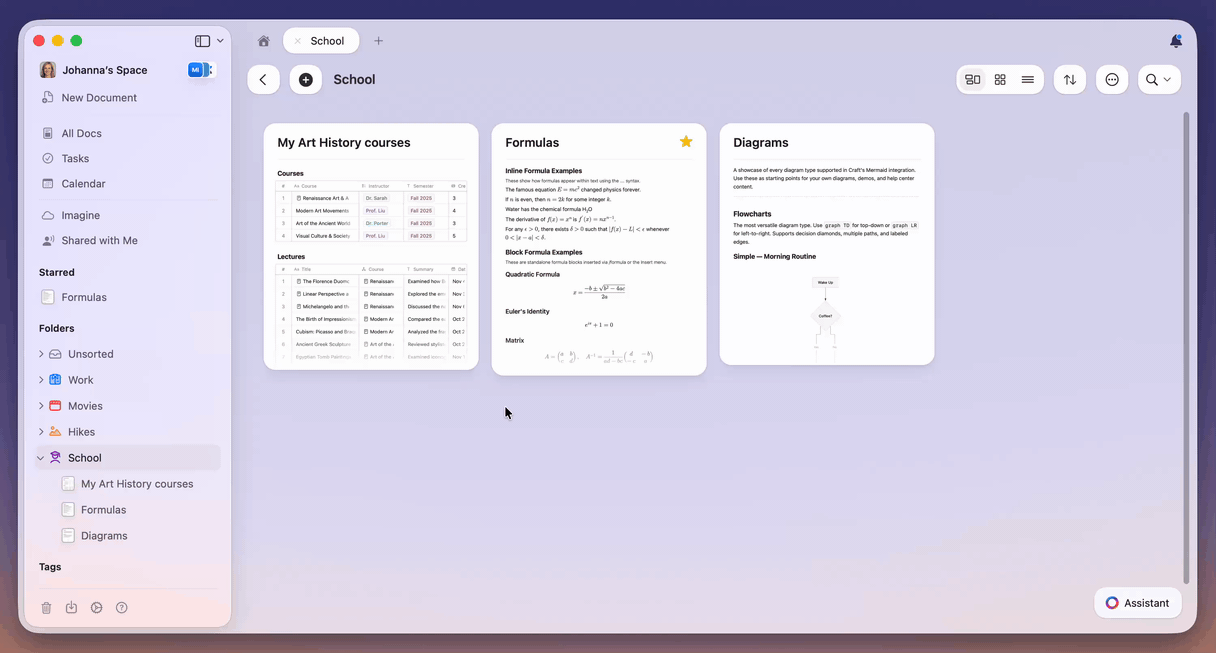Open the sort order button
This screenshot has height=653, width=1216.
(x=1070, y=80)
